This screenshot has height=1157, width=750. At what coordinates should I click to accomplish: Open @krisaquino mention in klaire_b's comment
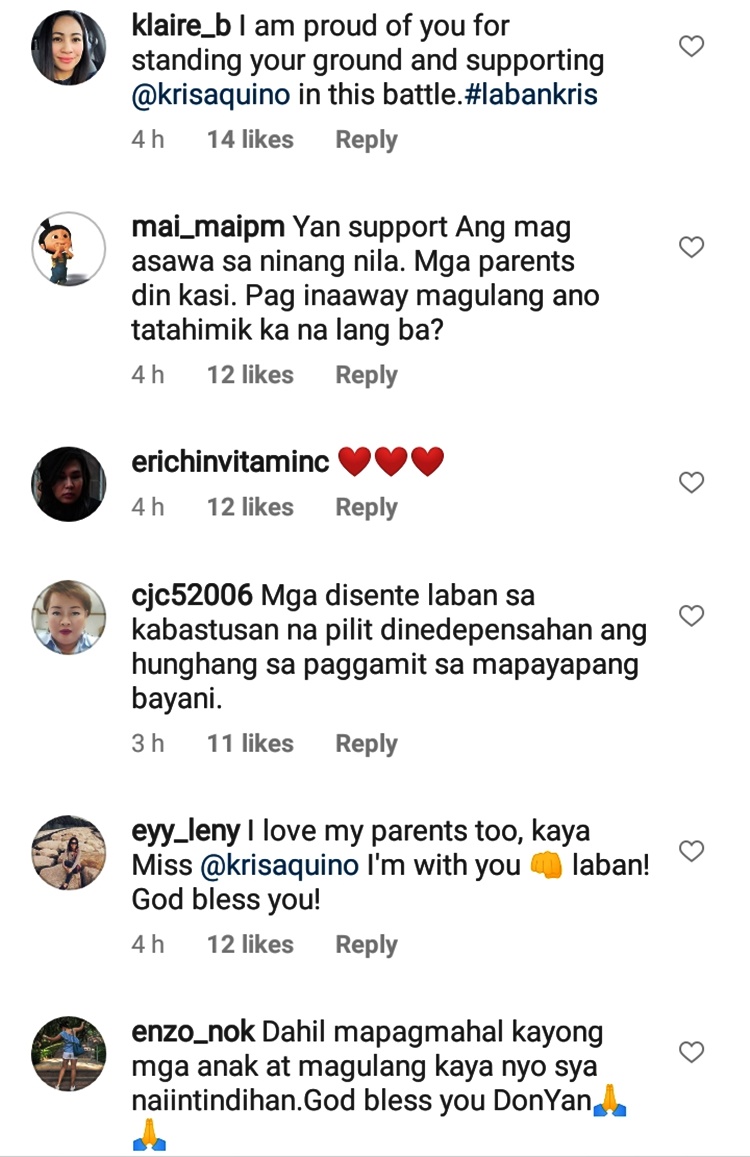click(211, 95)
